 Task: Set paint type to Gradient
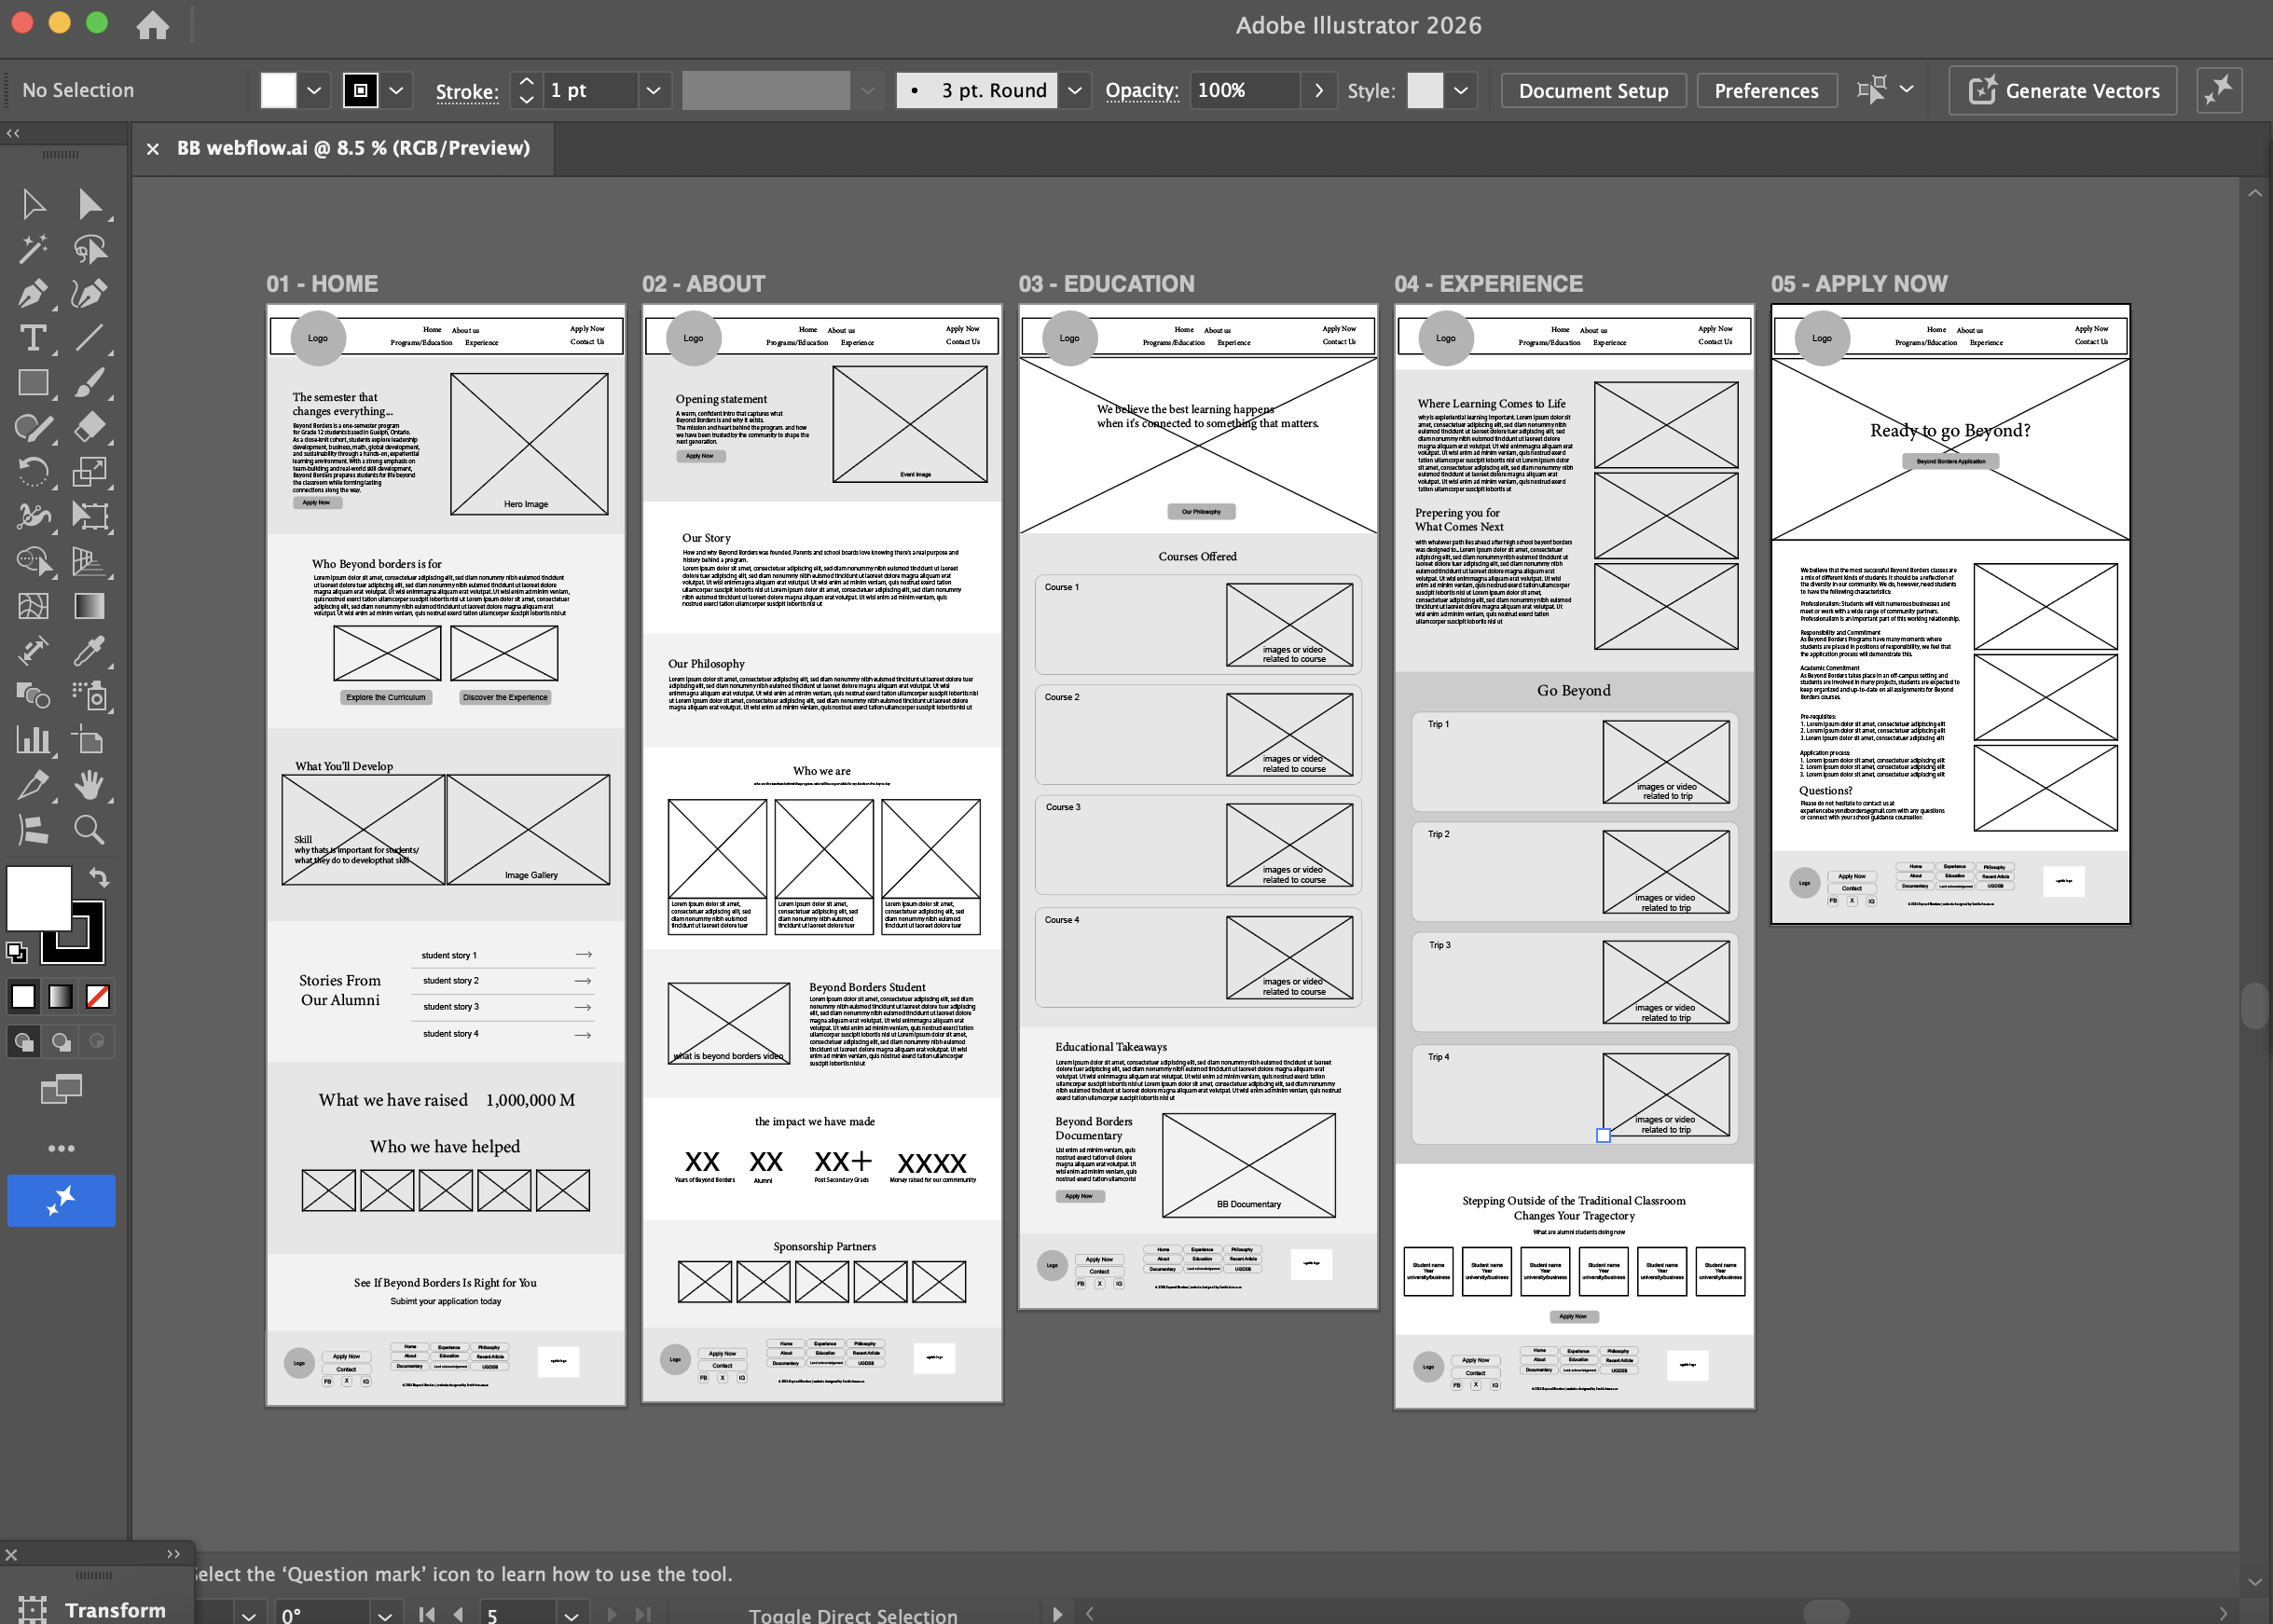coord(60,997)
